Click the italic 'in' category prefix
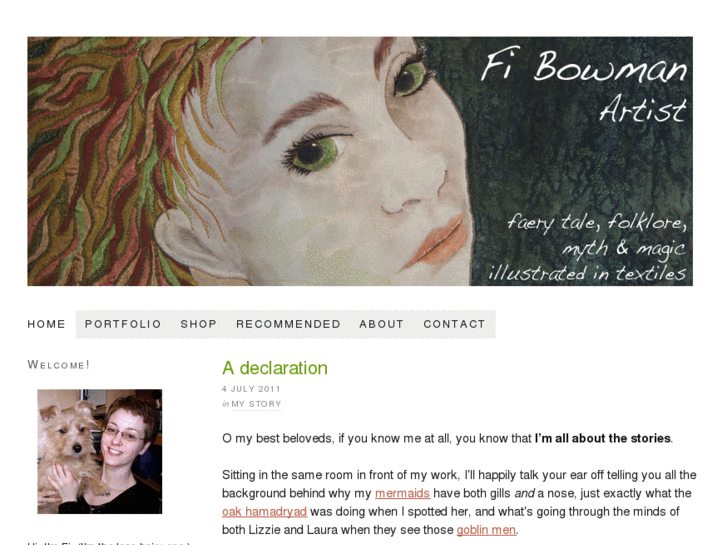The height and width of the screenshot is (545, 727). [x=225, y=404]
